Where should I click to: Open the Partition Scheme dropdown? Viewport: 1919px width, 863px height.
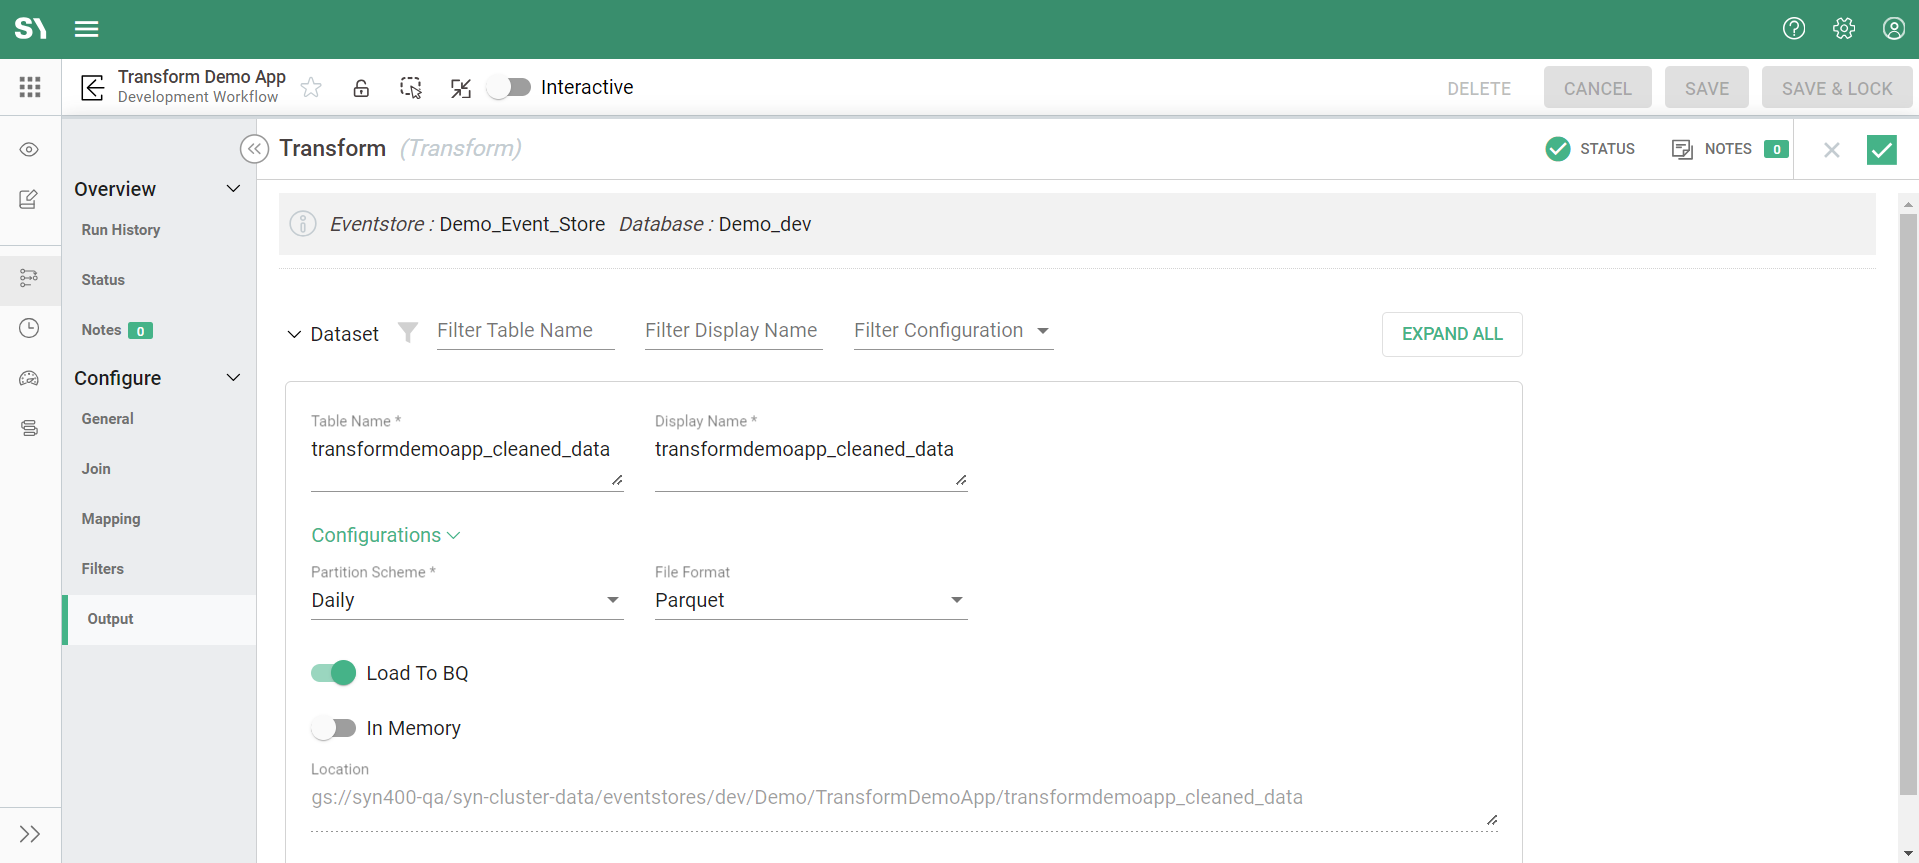coord(466,600)
